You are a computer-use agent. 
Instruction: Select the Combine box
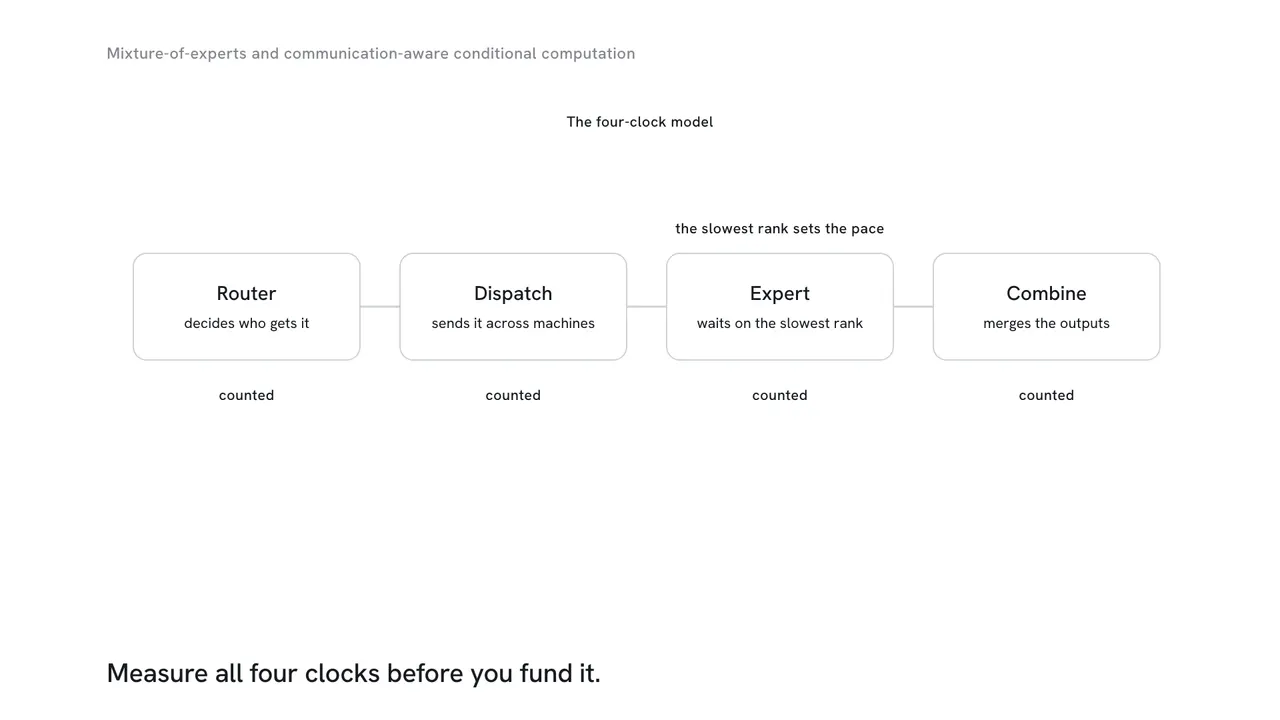coord(1046,307)
